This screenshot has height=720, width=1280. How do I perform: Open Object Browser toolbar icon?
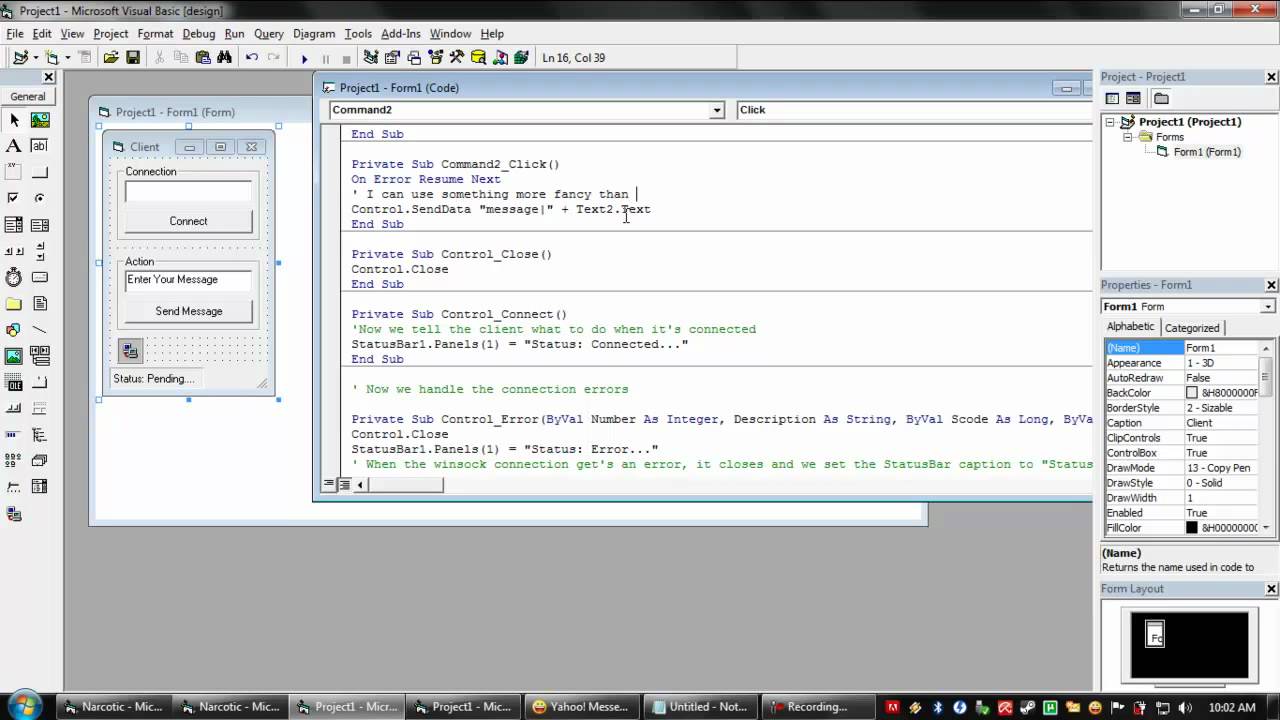click(435, 58)
